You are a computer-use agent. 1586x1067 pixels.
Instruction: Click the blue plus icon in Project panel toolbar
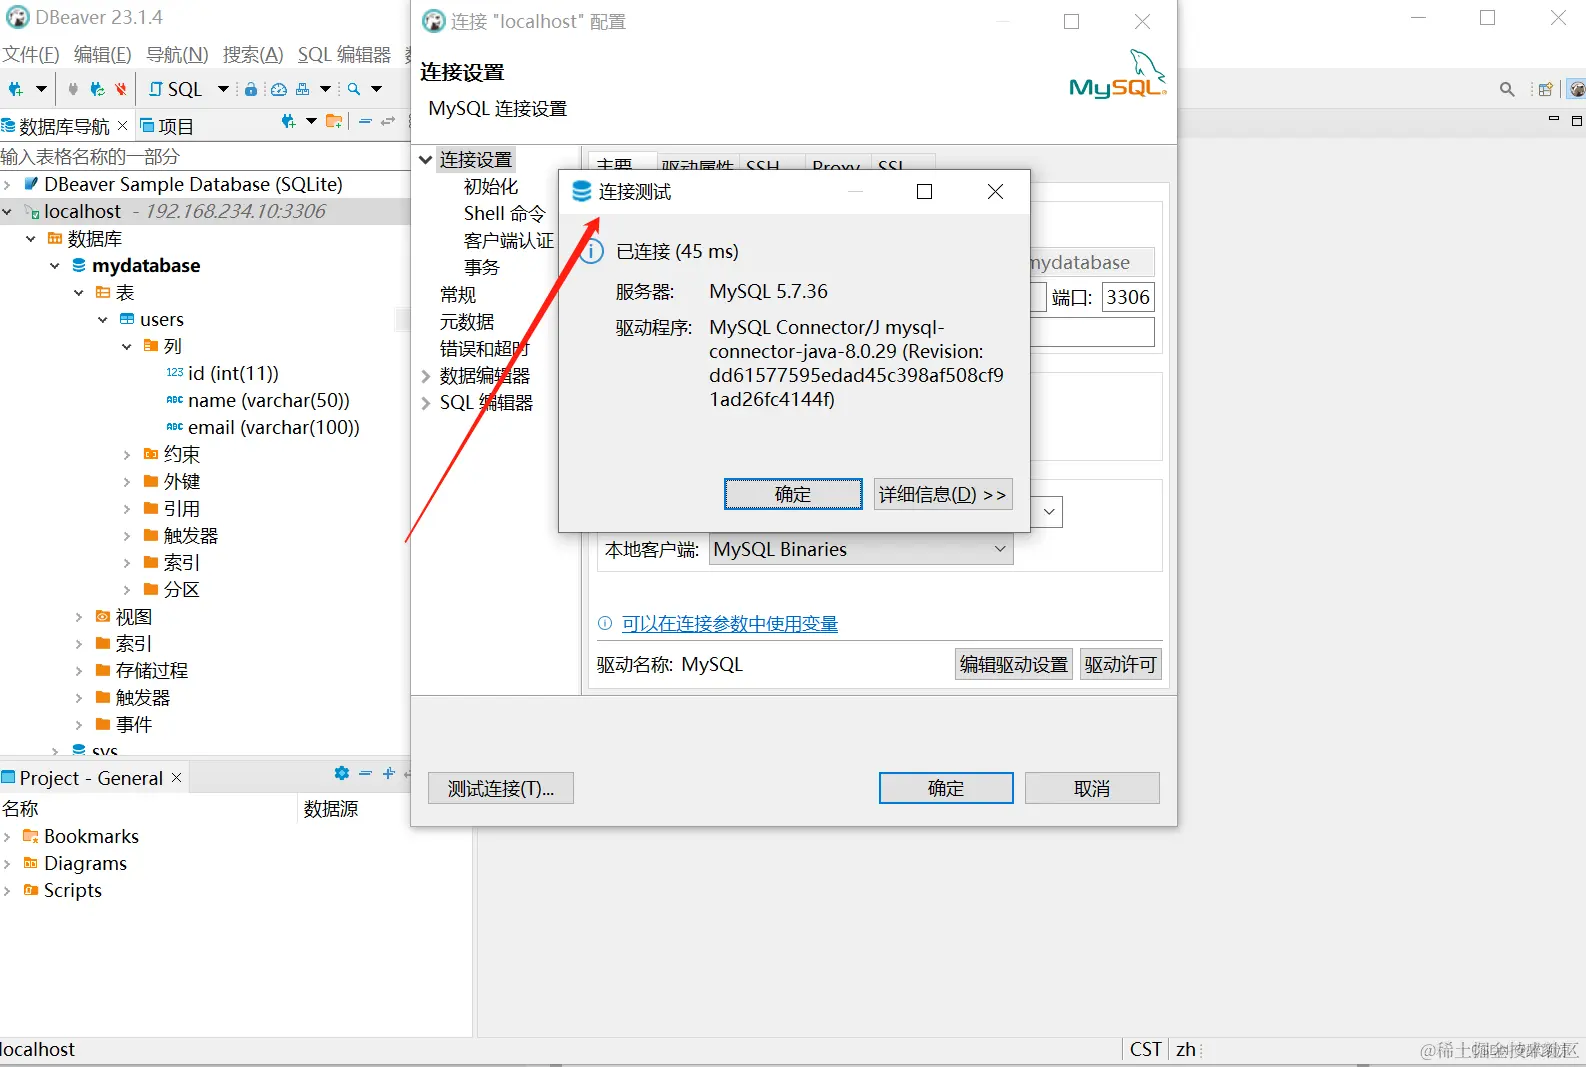(389, 773)
